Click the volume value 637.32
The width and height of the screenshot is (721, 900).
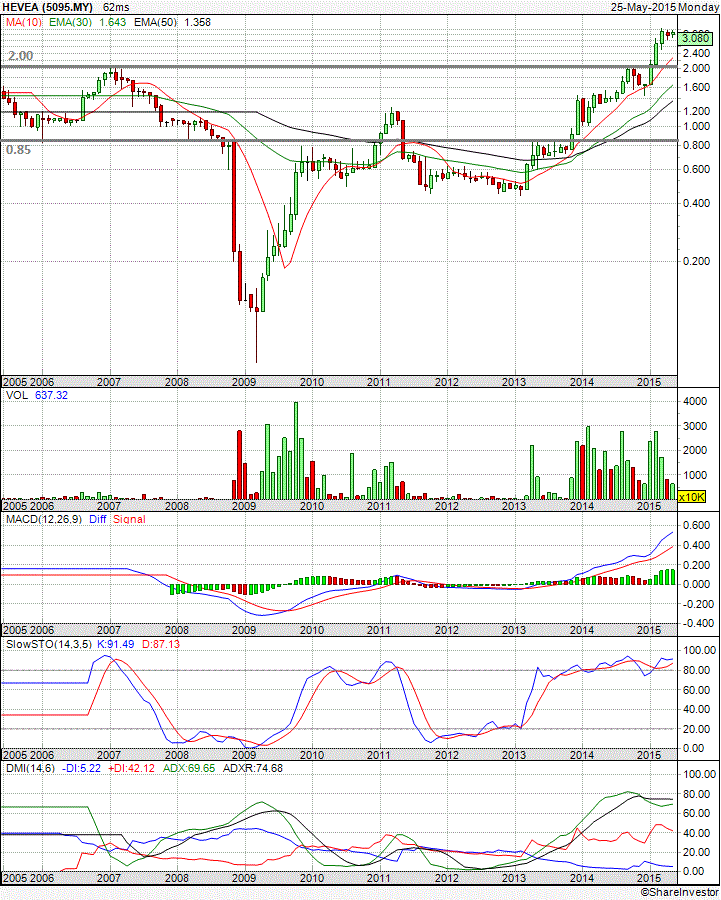click(51, 395)
